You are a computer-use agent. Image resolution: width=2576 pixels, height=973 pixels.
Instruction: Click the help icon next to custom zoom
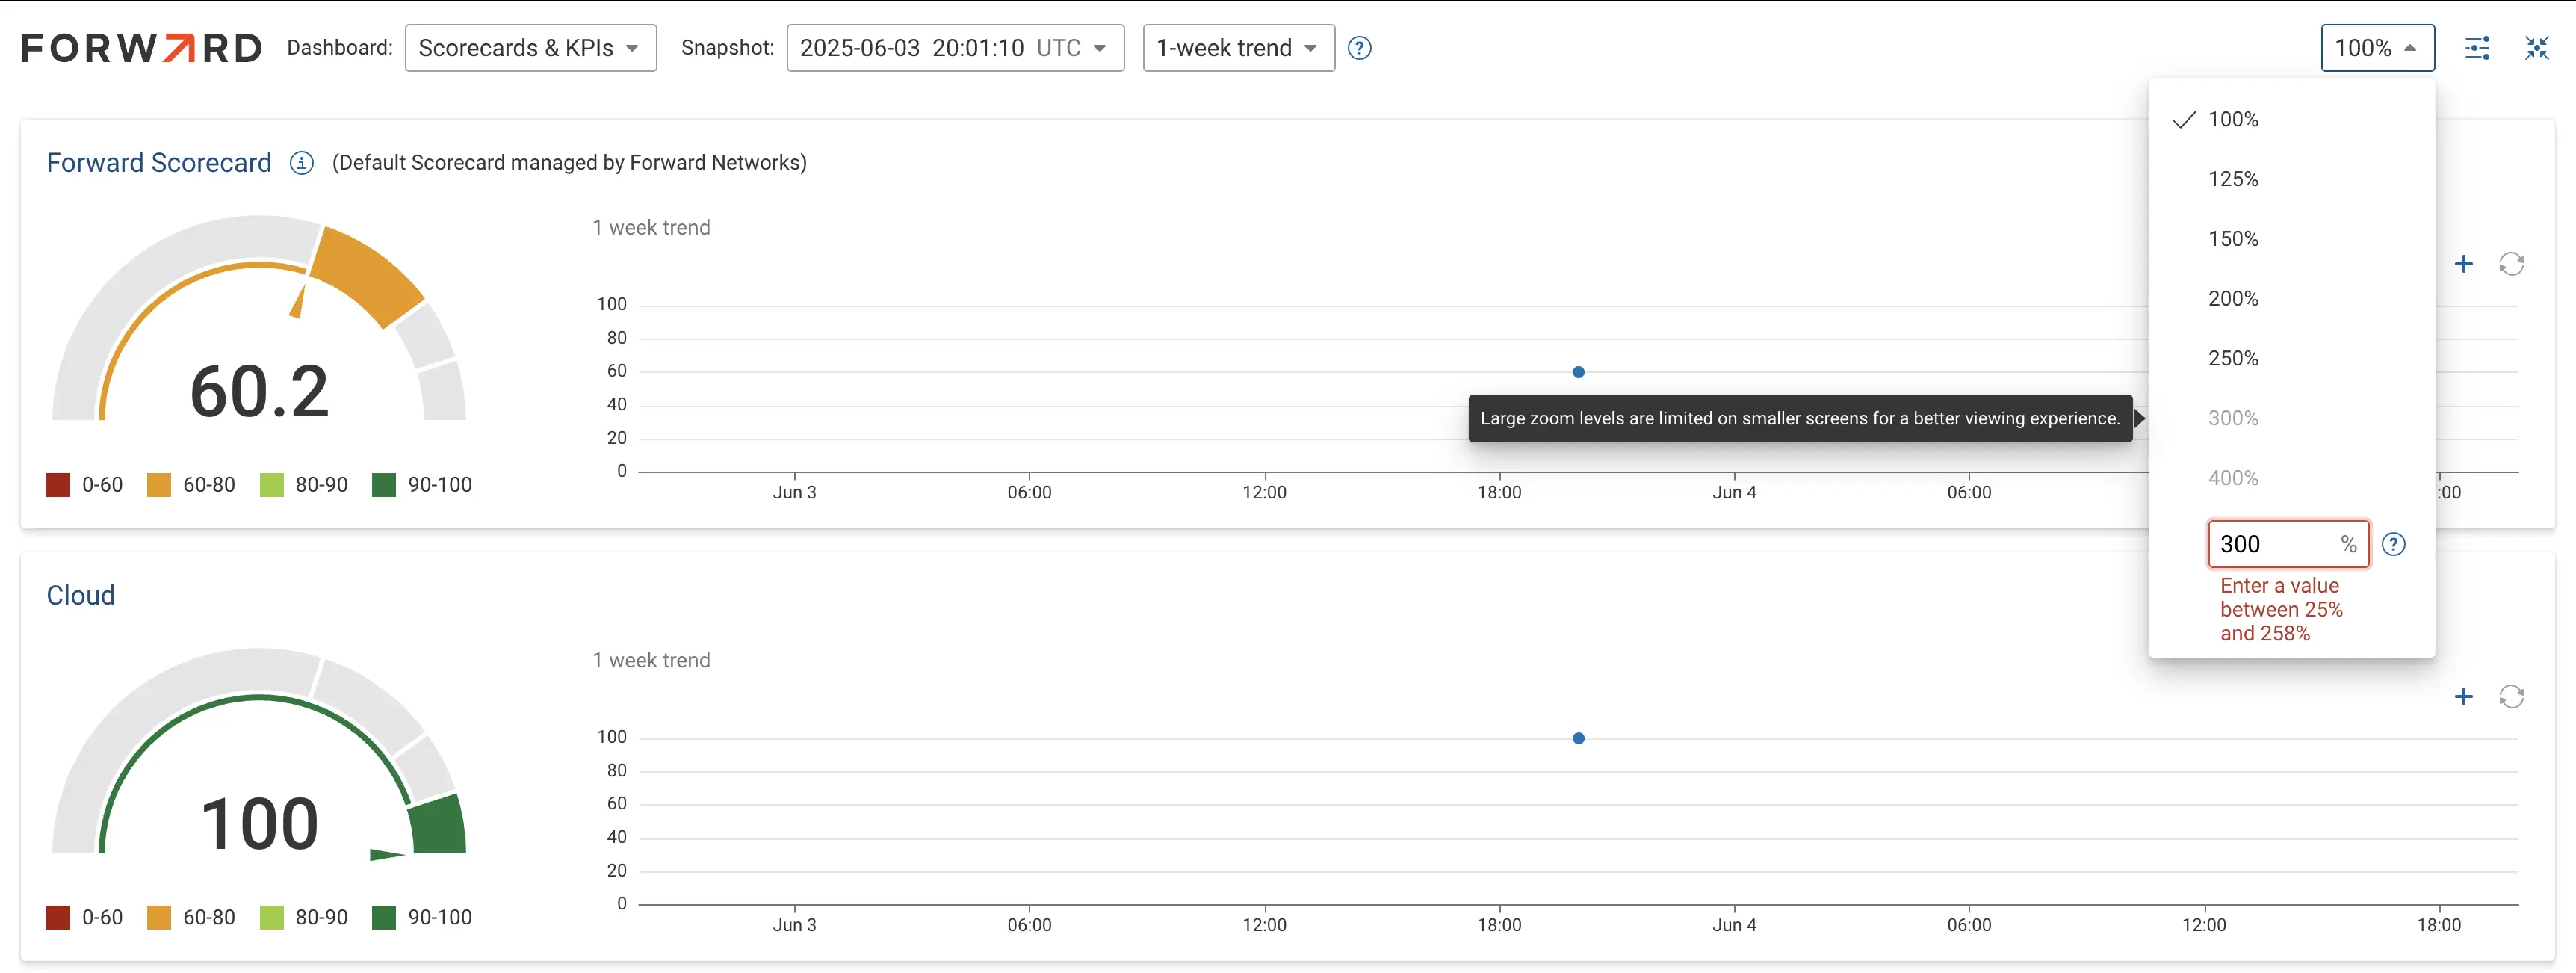tap(2393, 544)
